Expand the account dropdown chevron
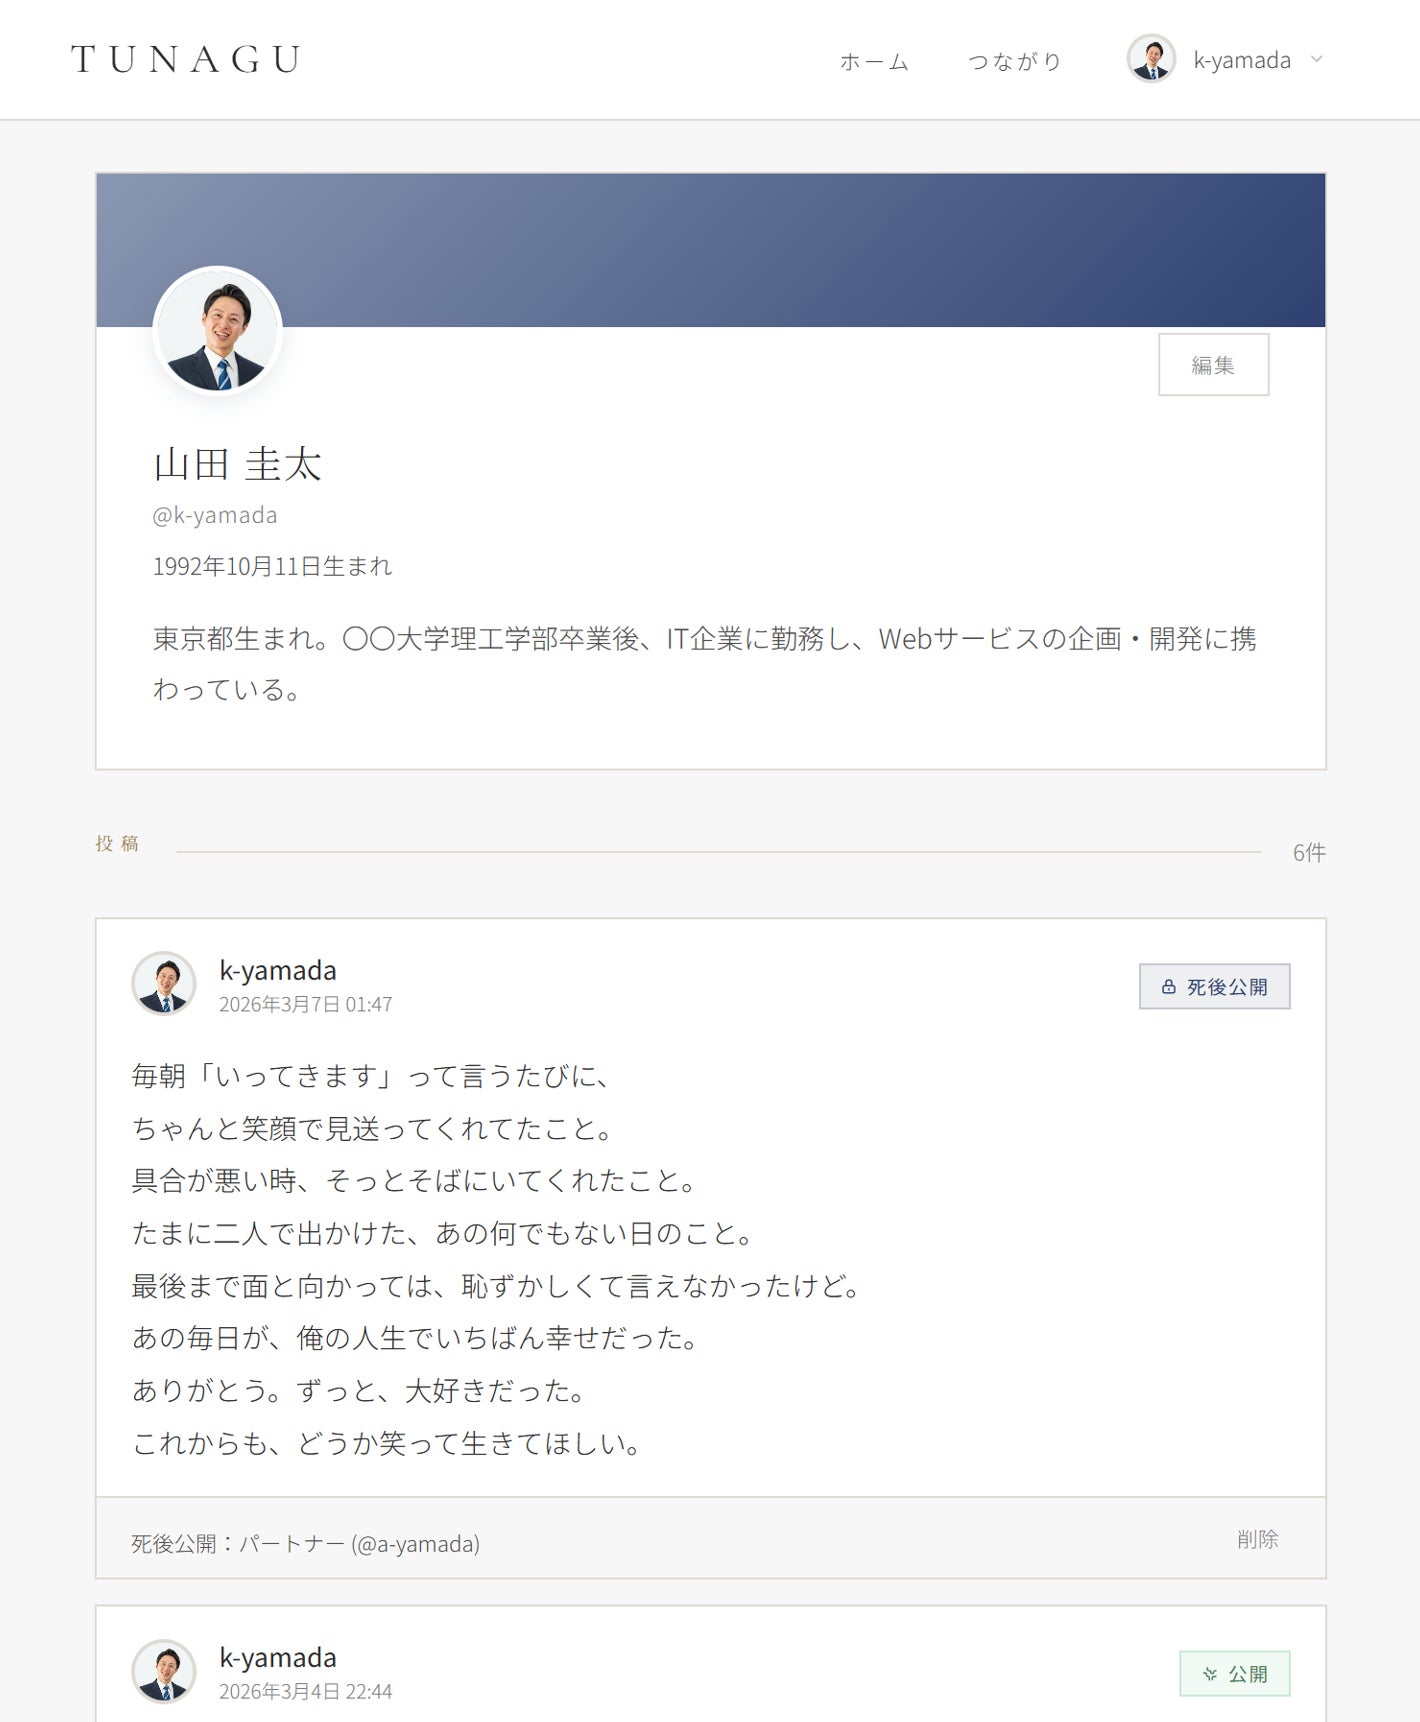 click(1316, 59)
